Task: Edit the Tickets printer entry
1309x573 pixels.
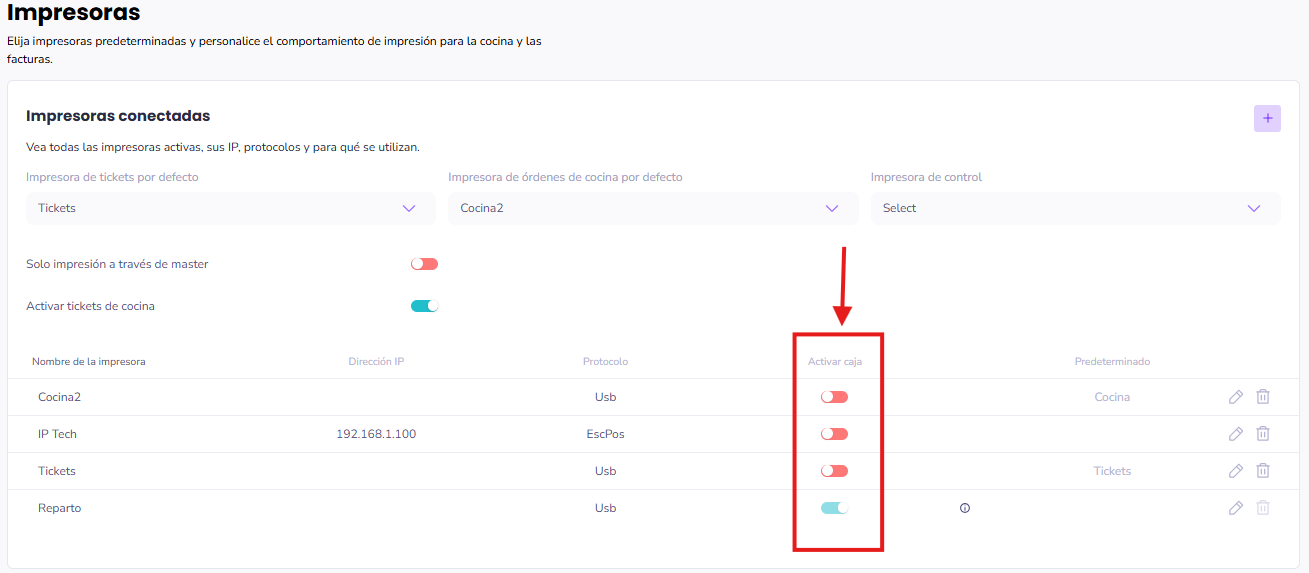Action: (x=1235, y=471)
